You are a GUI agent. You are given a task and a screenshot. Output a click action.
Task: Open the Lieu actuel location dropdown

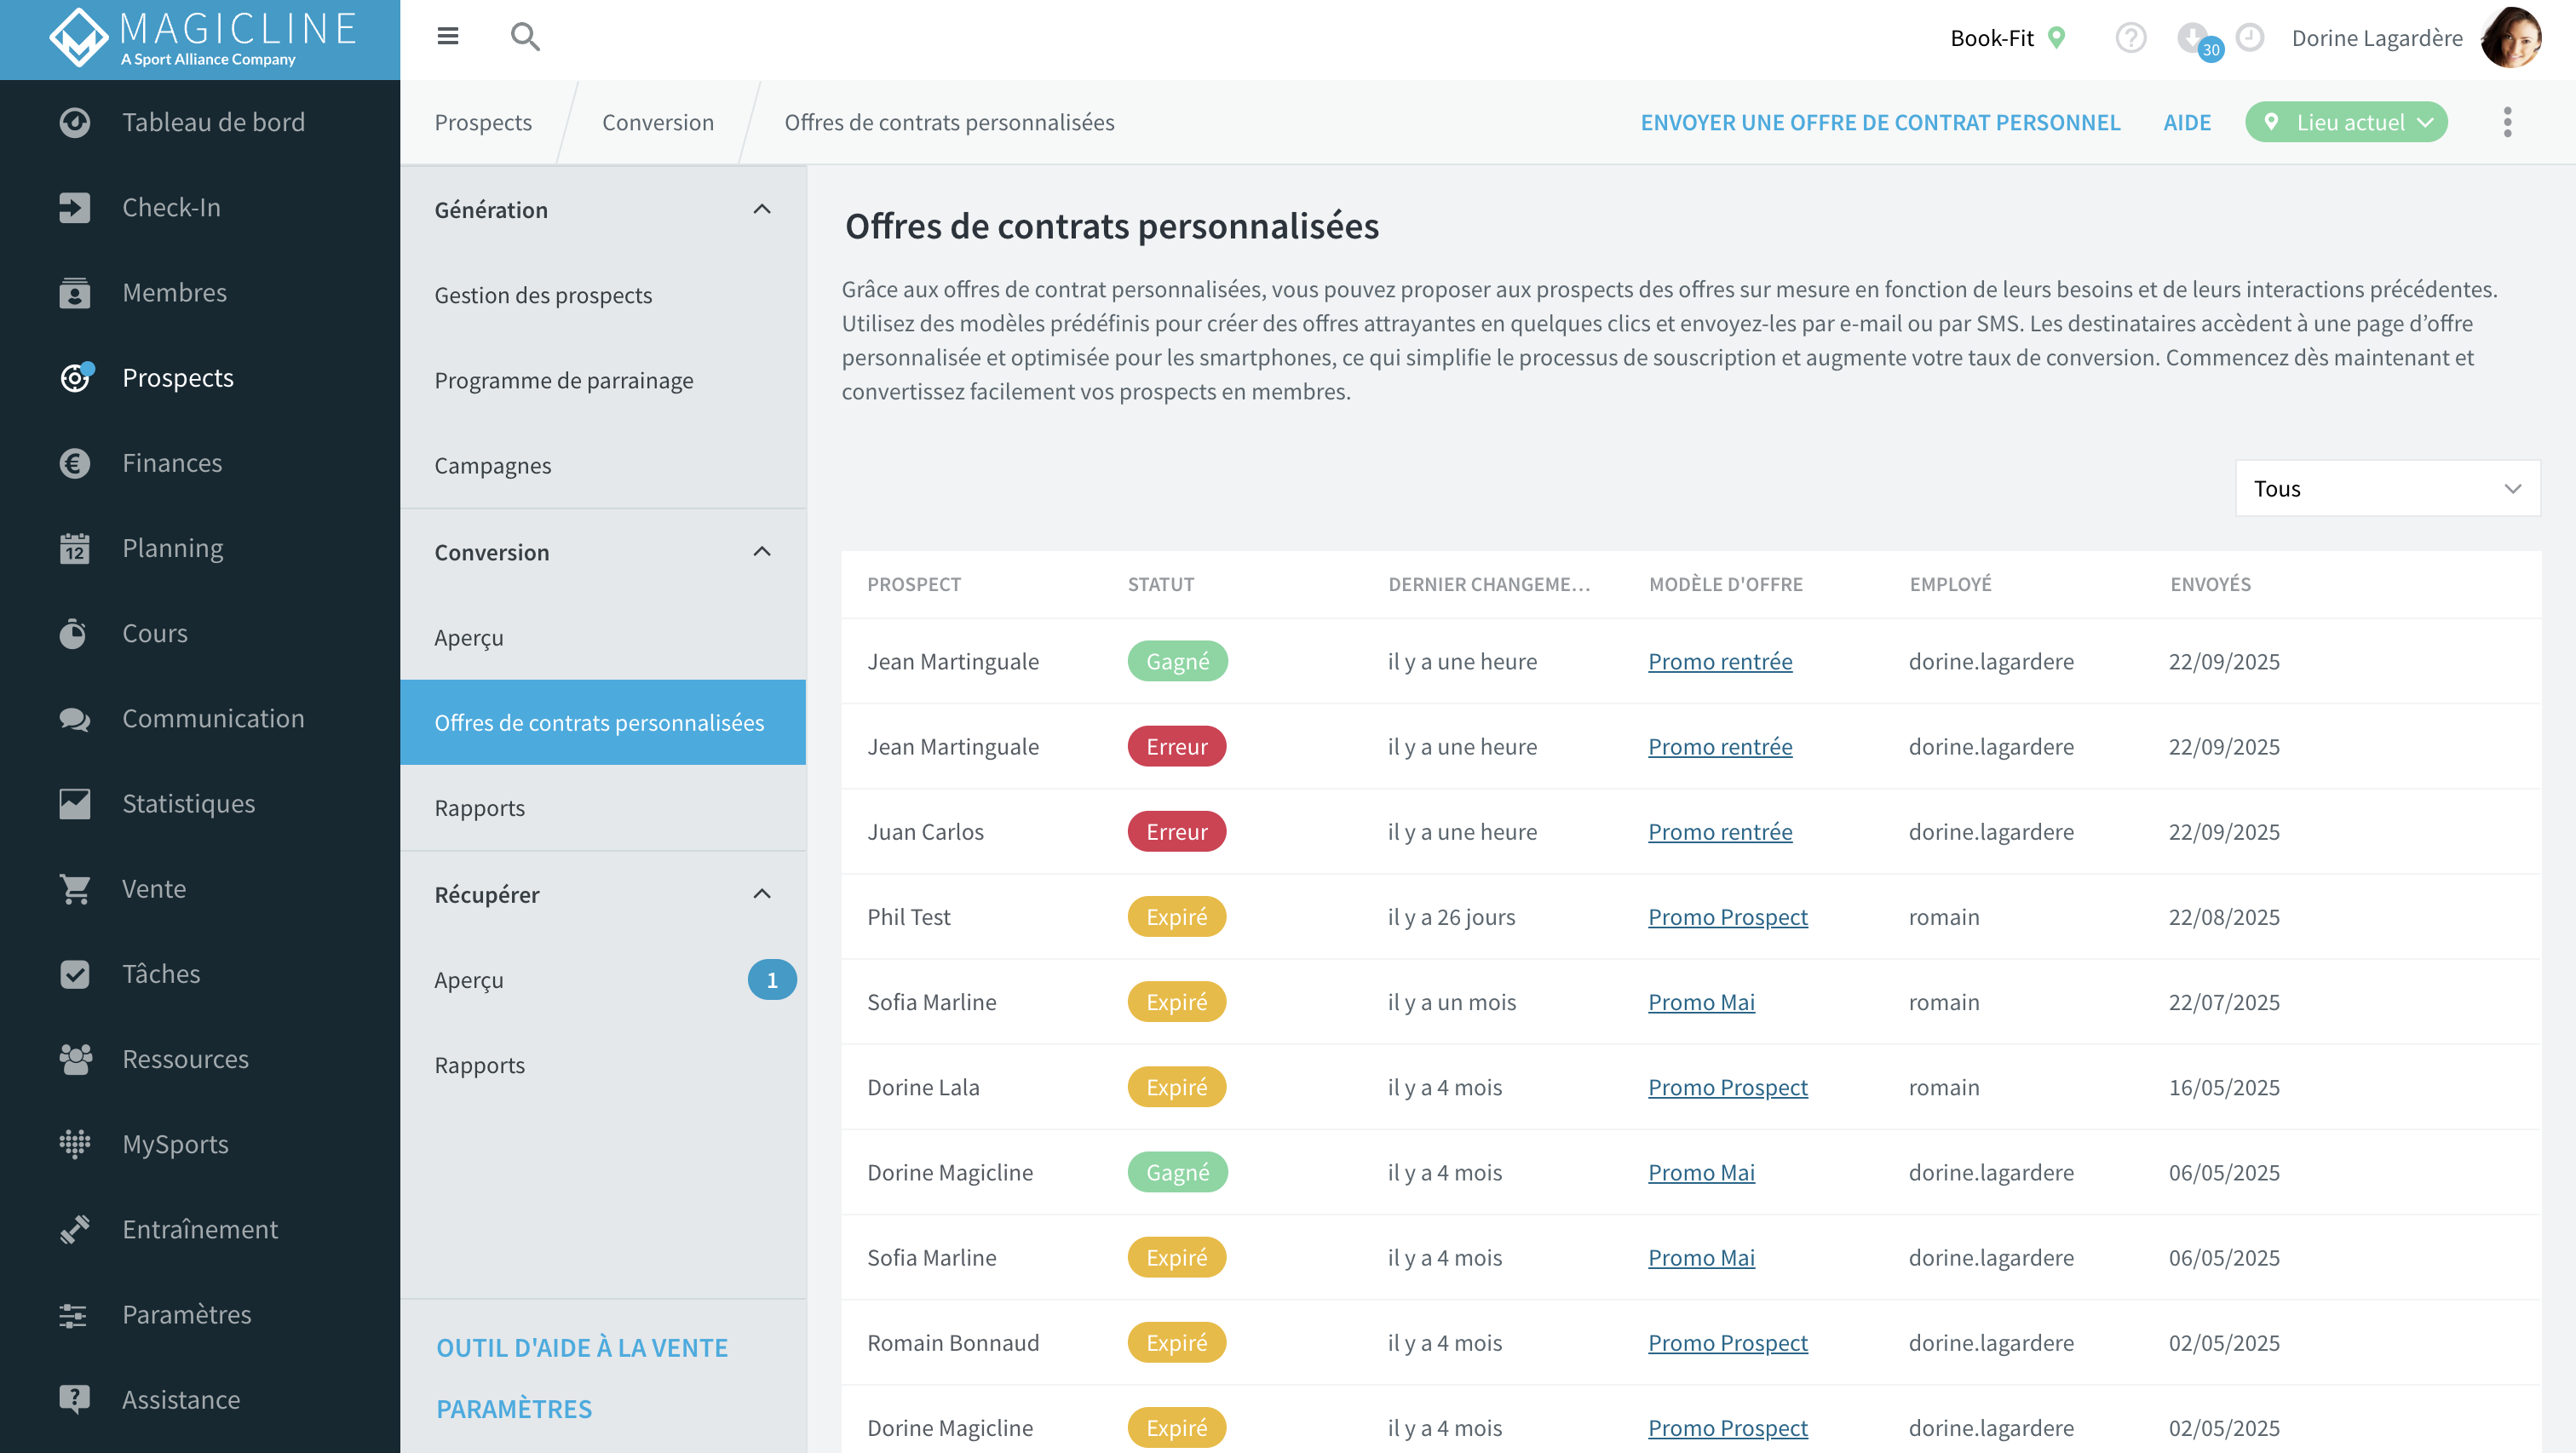pyautogui.click(x=2346, y=122)
